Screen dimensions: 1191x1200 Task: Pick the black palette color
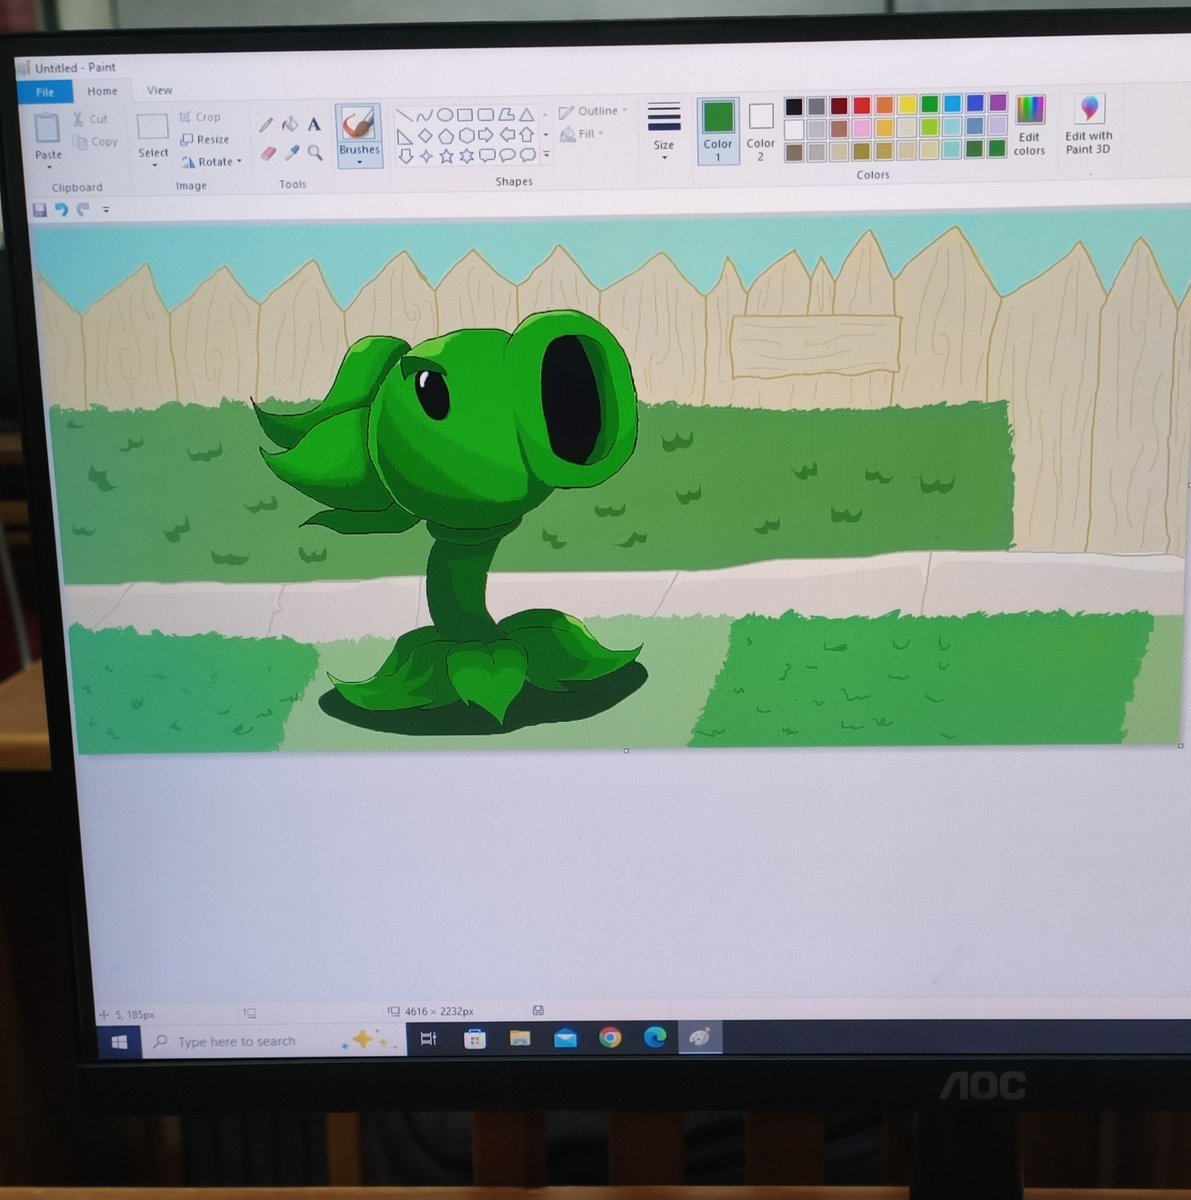click(794, 106)
